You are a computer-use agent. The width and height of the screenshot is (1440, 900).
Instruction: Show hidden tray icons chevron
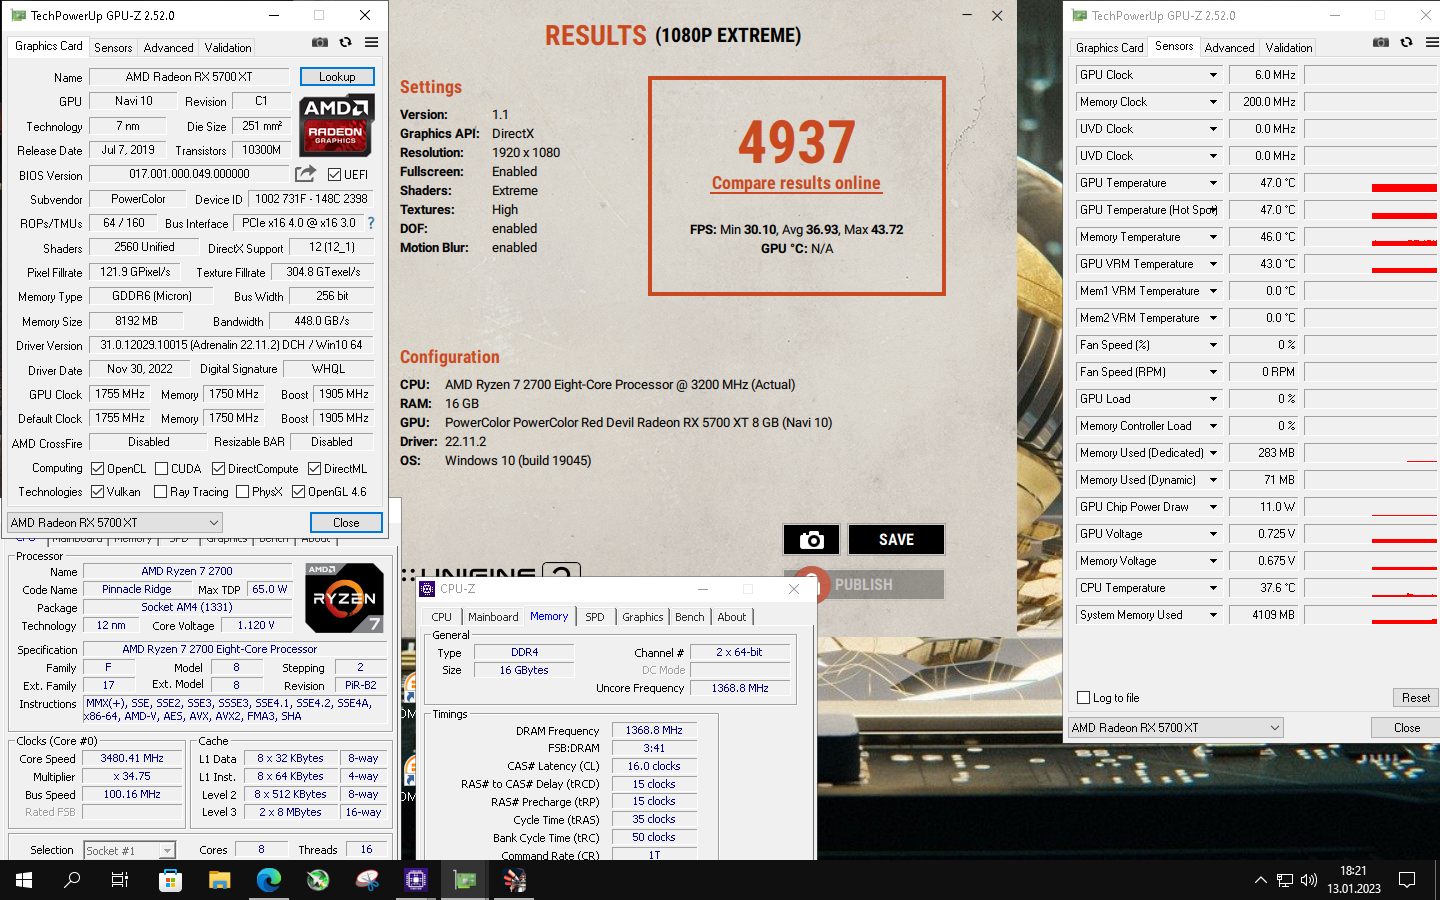[1260, 880]
